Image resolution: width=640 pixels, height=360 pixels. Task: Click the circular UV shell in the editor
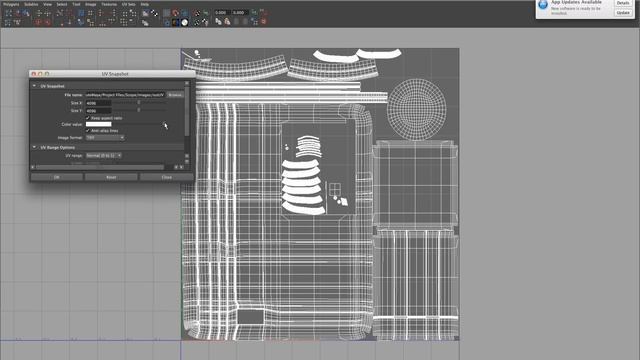point(416,110)
